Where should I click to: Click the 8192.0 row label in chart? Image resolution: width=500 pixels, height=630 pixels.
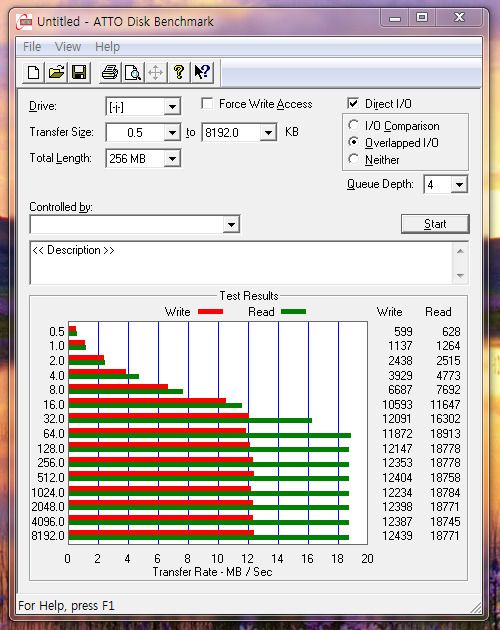(48, 536)
